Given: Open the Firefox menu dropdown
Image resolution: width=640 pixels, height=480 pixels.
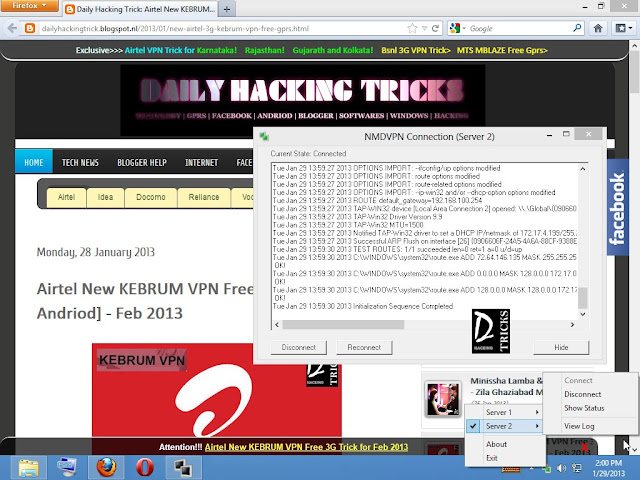Looking at the screenshot, I should pyautogui.click(x=29, y=6).
